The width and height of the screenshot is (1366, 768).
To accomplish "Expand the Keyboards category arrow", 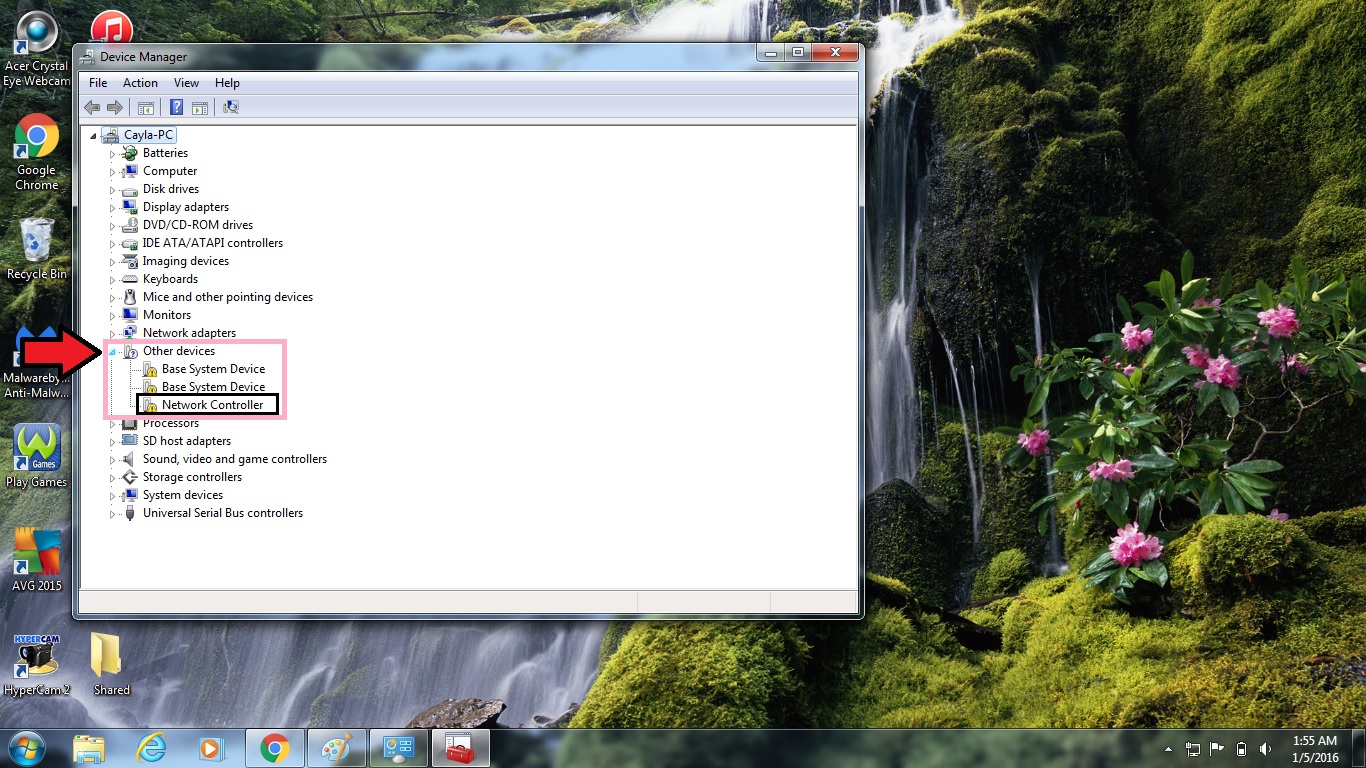I will 113,280.
